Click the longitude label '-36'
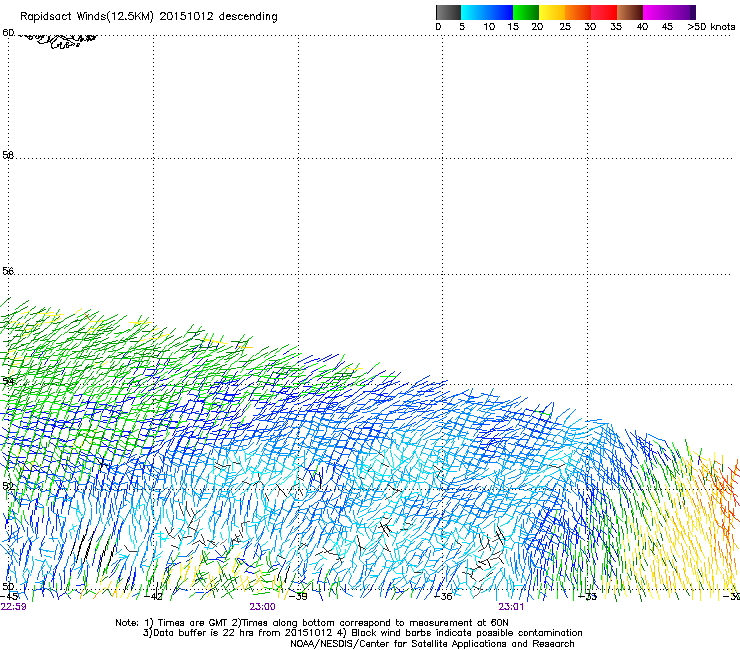740x650 pixels. tap(443, 597)
